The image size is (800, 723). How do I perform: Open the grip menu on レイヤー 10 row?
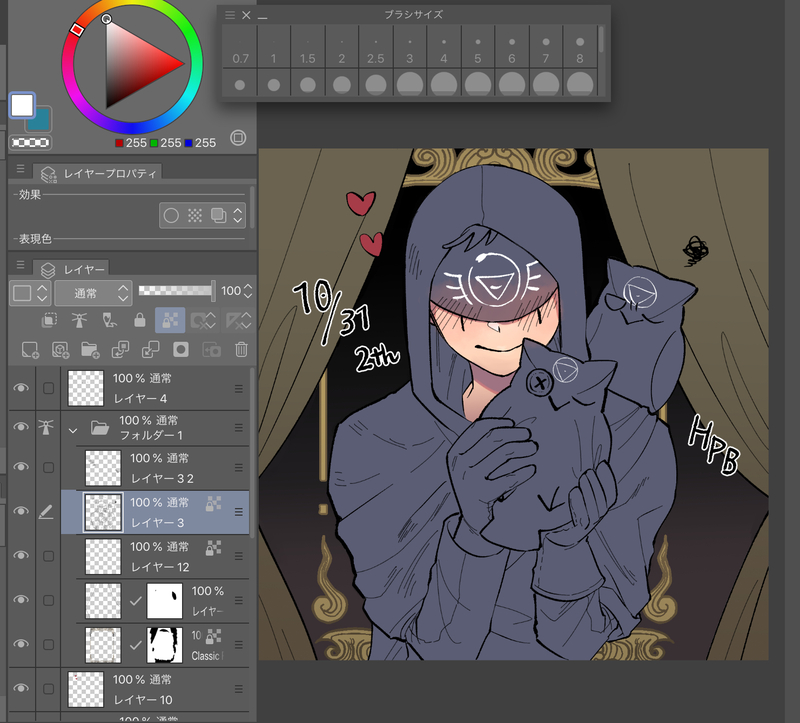pyautogui.click(x=238, y=689)
